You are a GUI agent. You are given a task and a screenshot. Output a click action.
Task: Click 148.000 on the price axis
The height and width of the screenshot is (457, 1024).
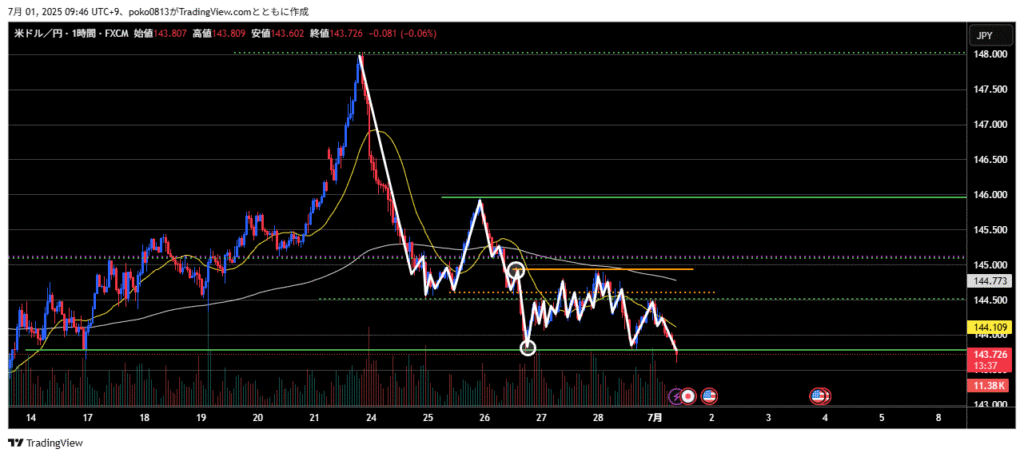[x=989, y=55]
